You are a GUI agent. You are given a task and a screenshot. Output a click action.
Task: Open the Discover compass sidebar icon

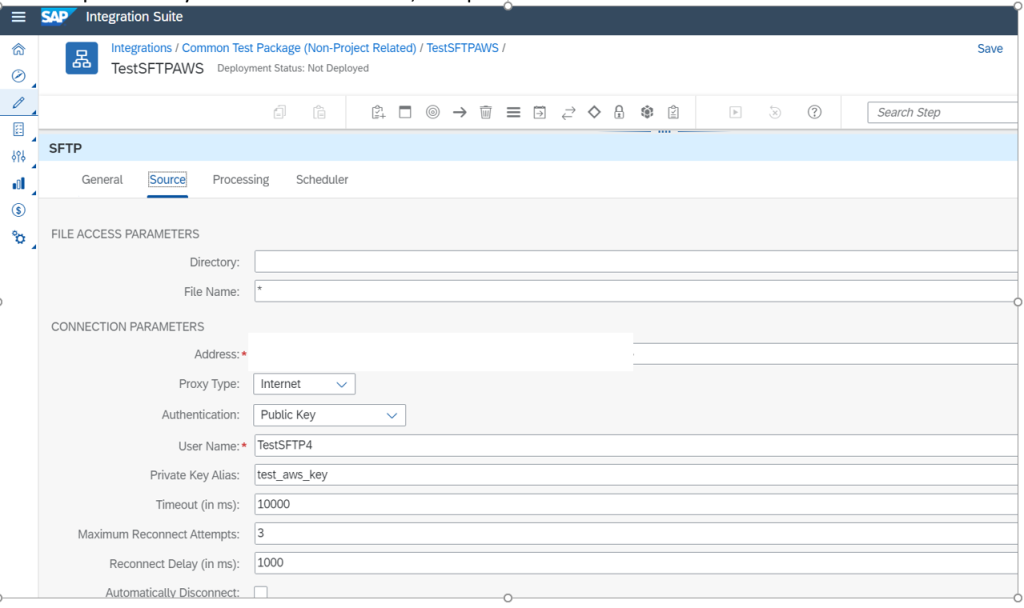[18, 75]
